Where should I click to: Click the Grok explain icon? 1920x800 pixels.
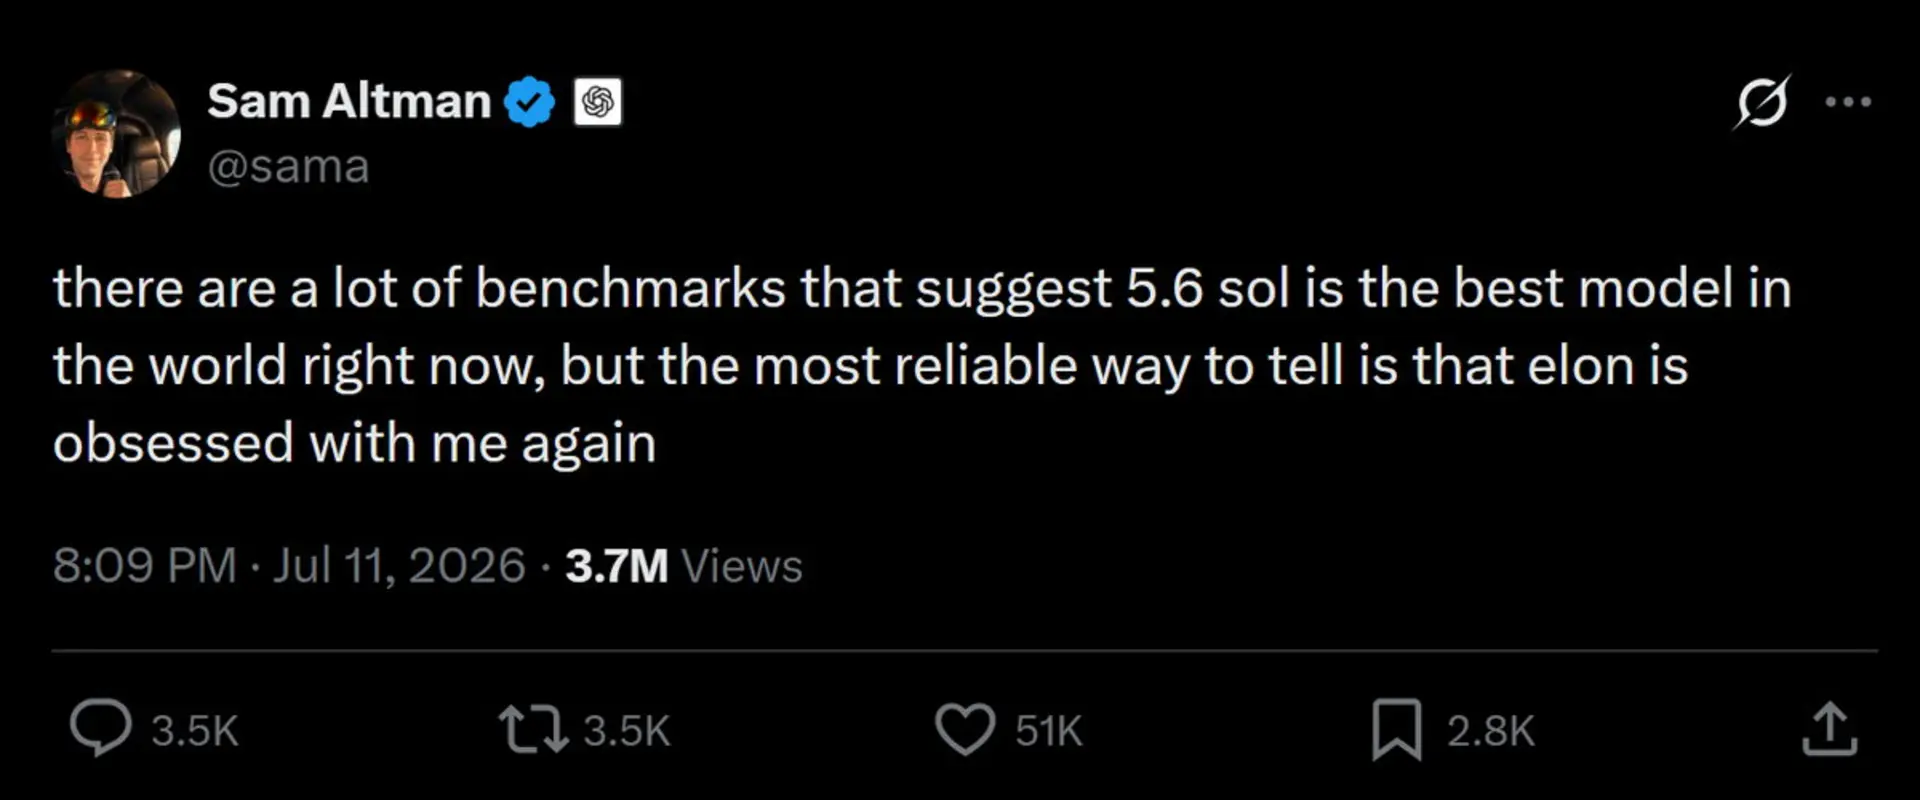1762,102
